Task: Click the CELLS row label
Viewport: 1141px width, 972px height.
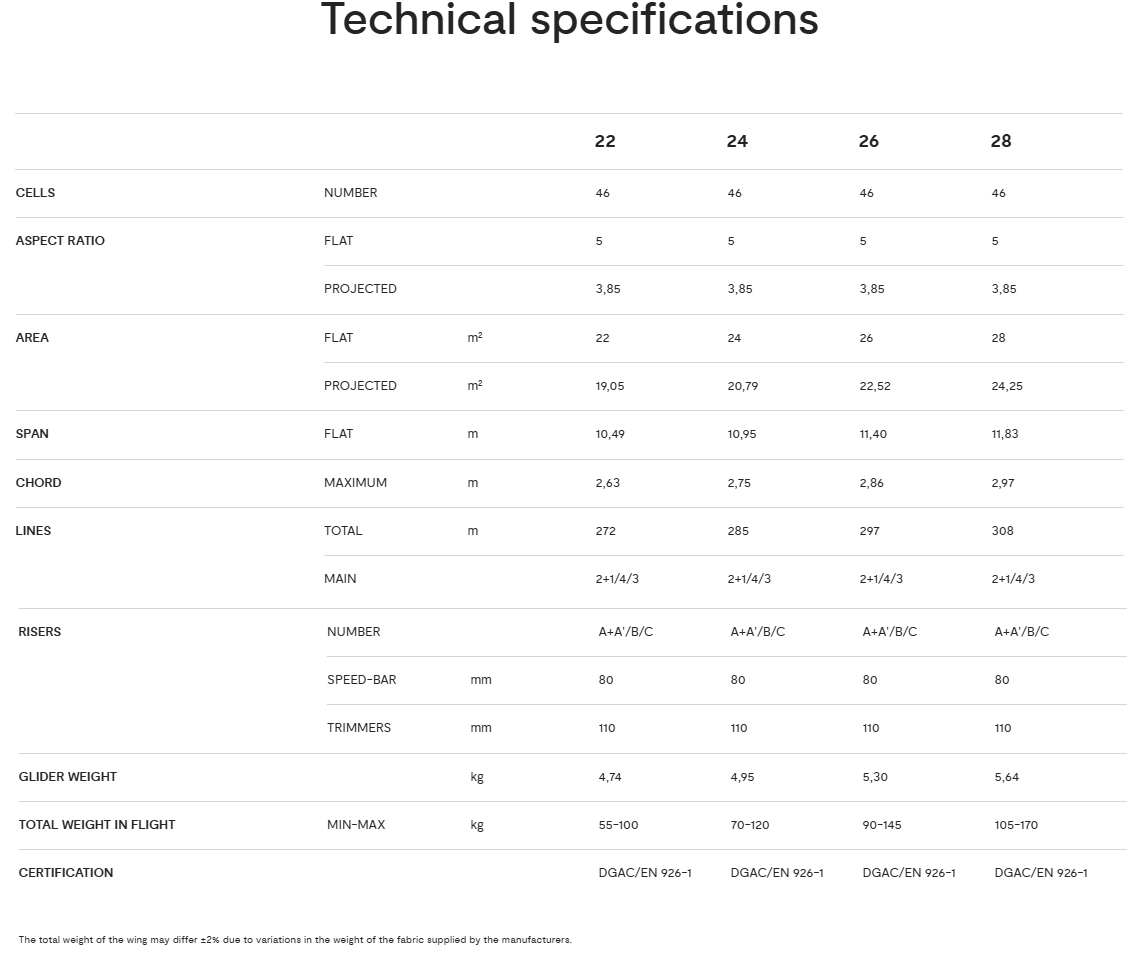Action: click(36, 193)
